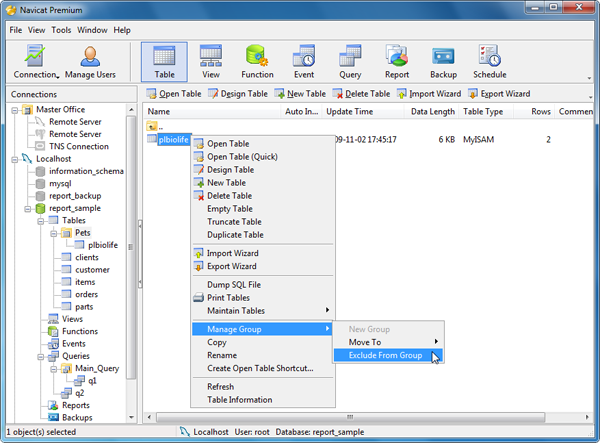The width and height of the screenshot is (600, 443).
Task: Expand the Move To submenu
Action: [x=388, y=342]
